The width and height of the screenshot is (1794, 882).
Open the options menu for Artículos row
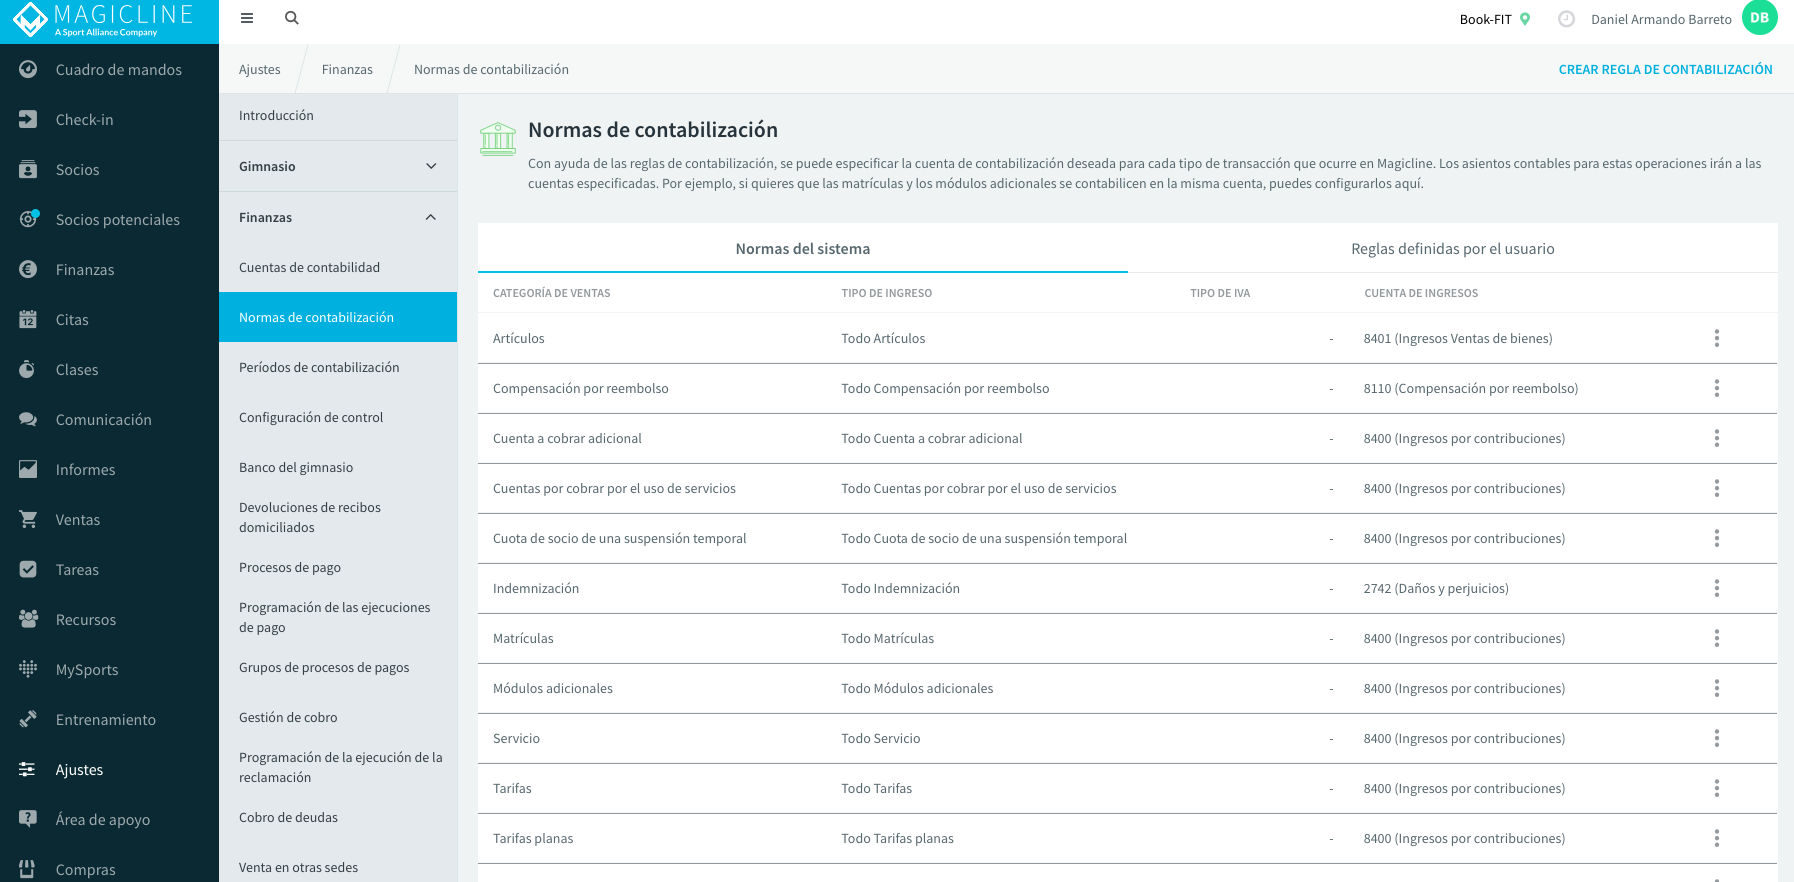click(1717, 338)
